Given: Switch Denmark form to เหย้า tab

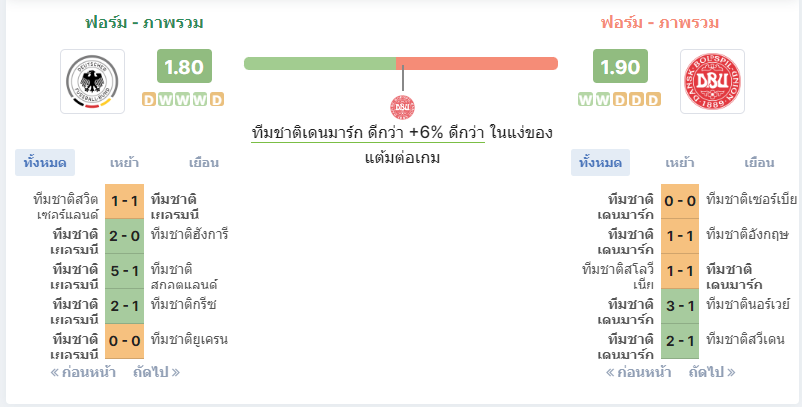Looking at the screenshot, I should pos(680,163).
